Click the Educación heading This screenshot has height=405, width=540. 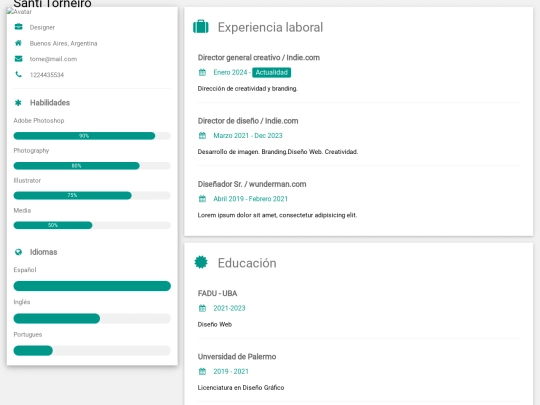(x=247, y=263)
